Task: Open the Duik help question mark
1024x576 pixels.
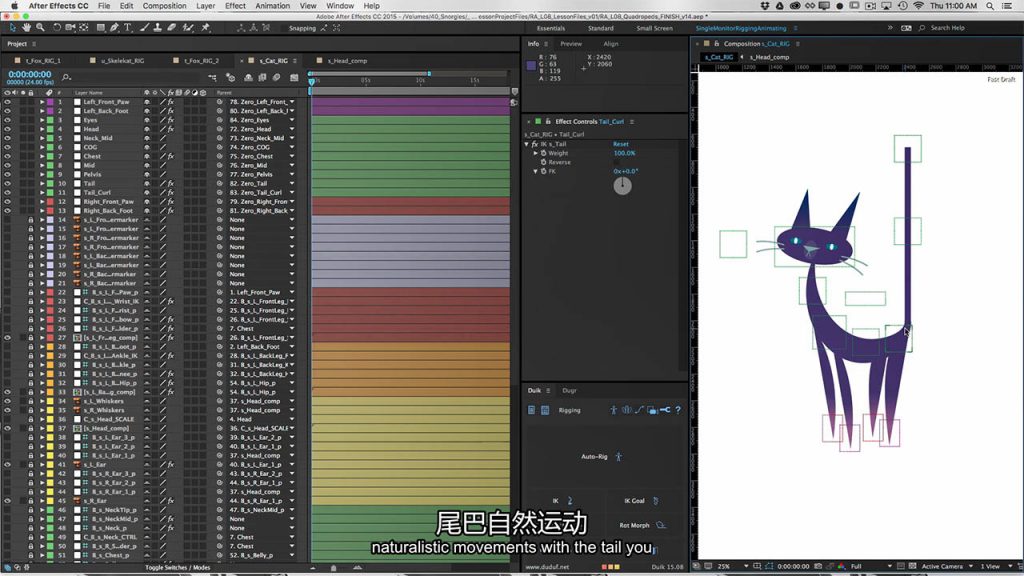Action: (x=678, y=410)
